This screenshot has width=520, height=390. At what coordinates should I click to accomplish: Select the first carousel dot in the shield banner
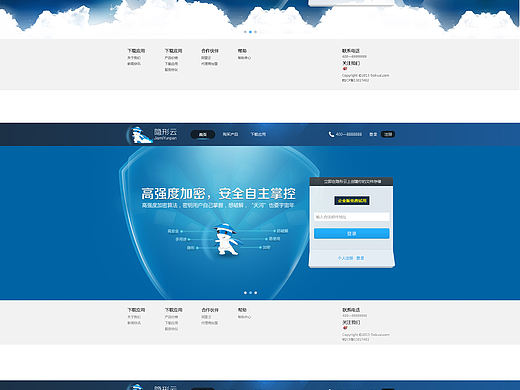tap(245, 293)
